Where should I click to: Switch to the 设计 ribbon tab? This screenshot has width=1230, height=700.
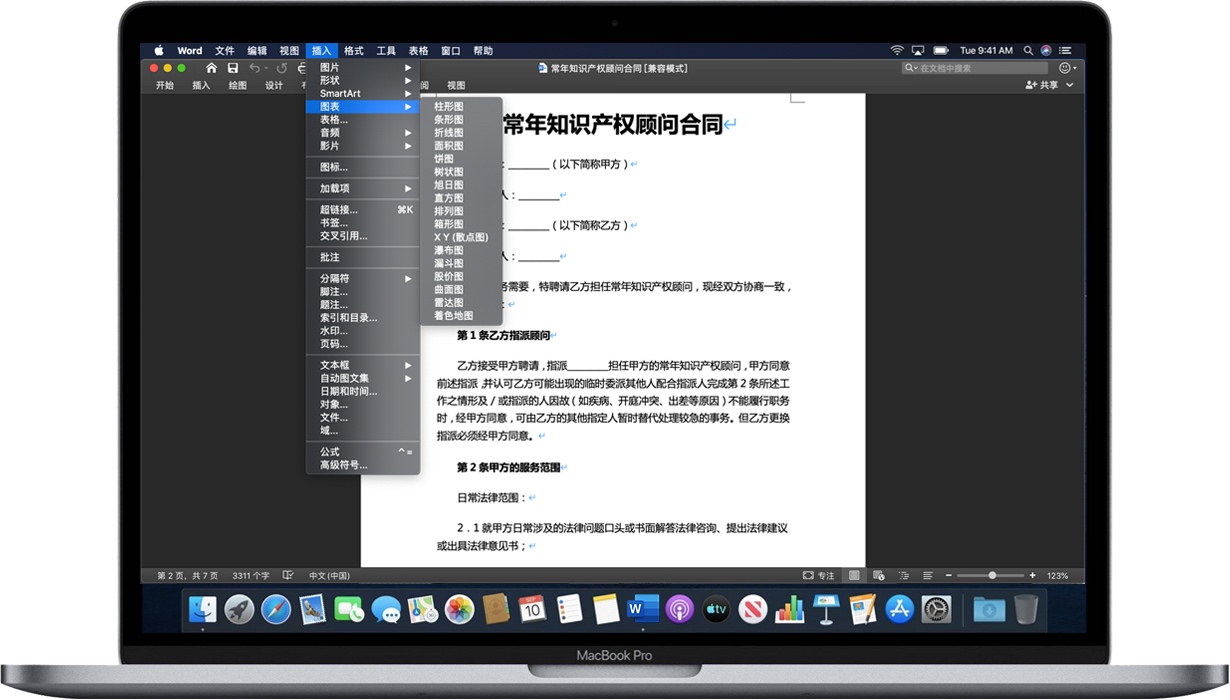pyautogui.click(x=273, y=85)
